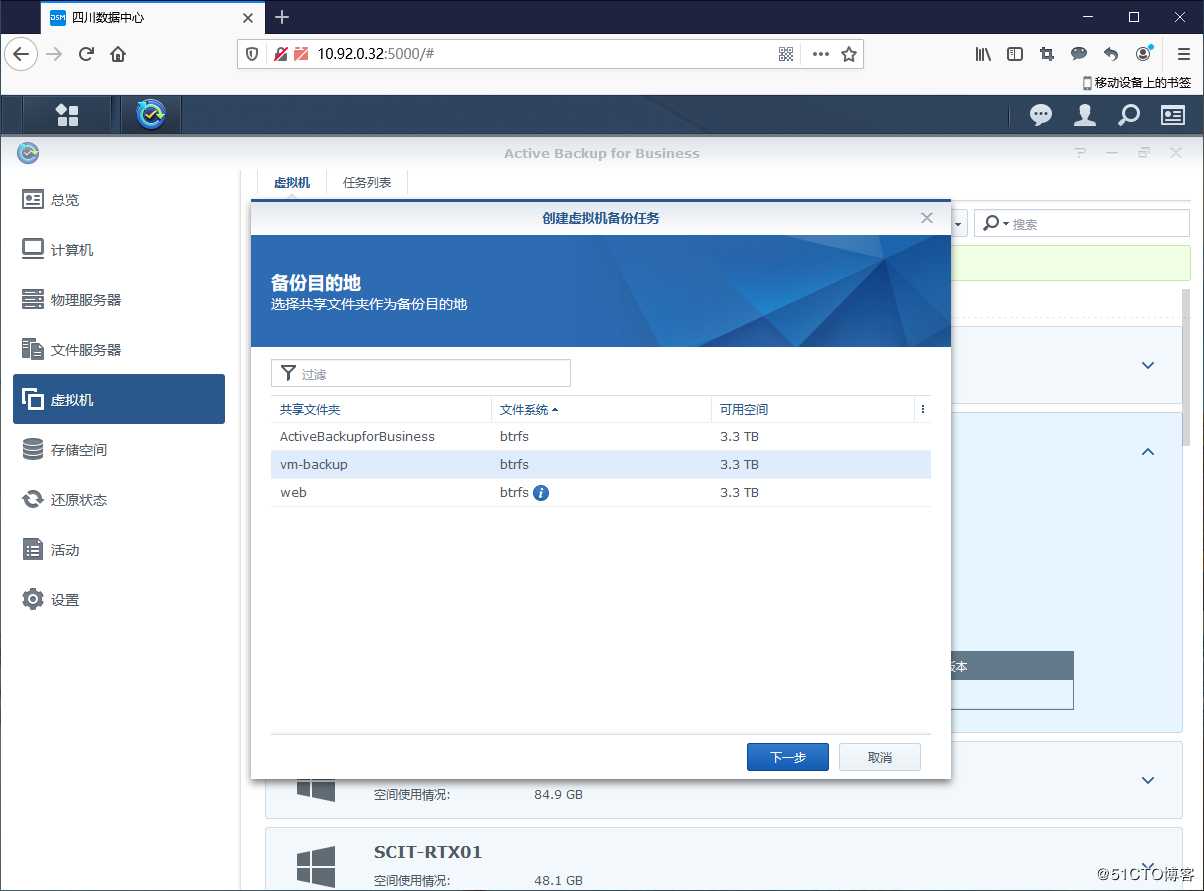The width and height of the screenshot is (1204, 891).
Task: Open the 设置 settings section
Action: (x=119, y=599)
